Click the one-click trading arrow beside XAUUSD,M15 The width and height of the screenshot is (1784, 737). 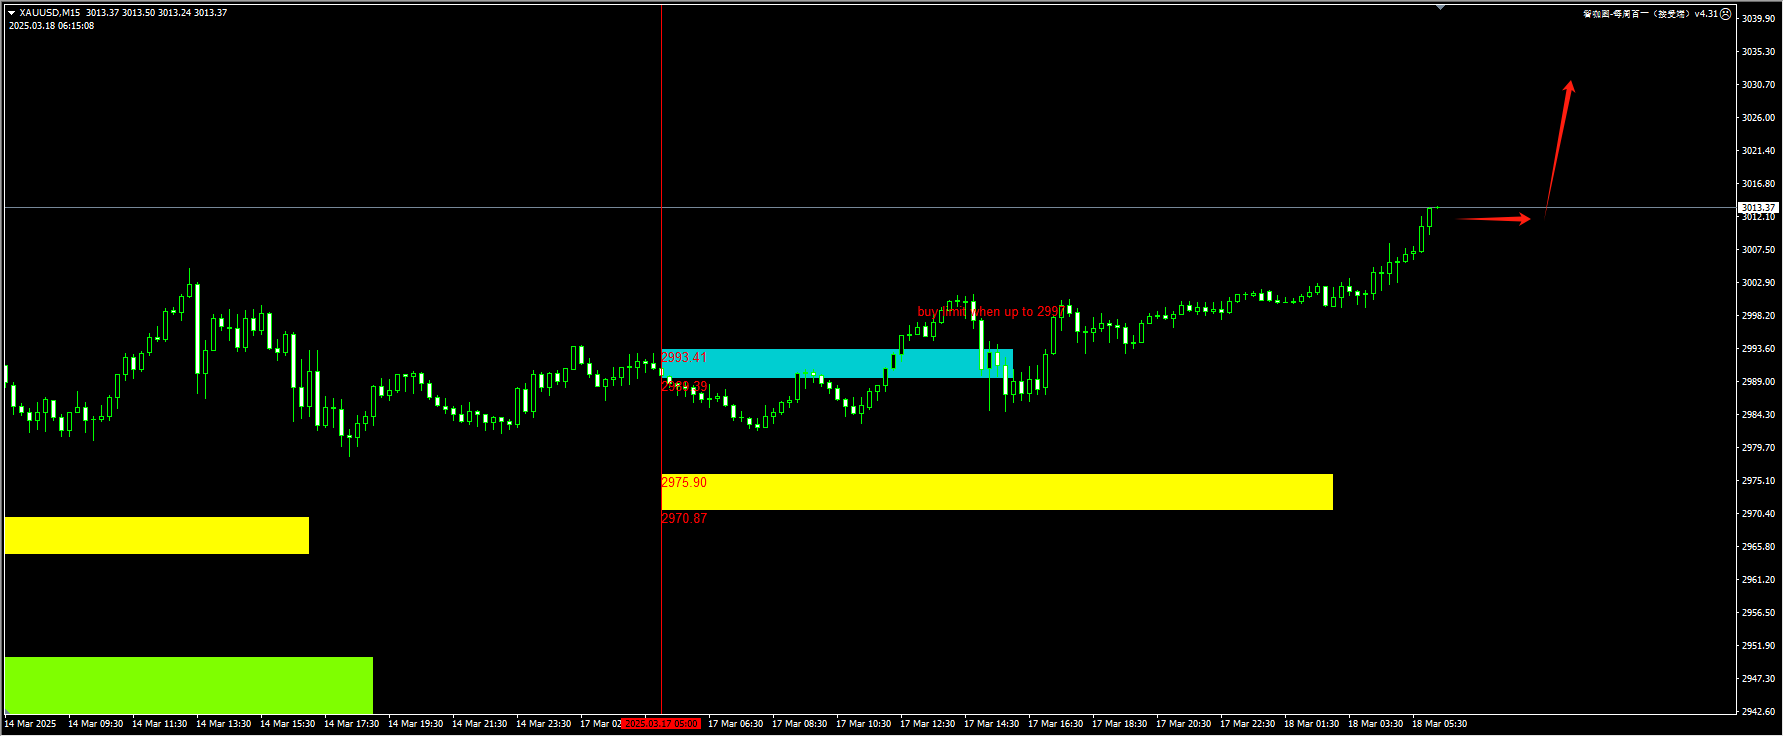(x=11, y=13)
